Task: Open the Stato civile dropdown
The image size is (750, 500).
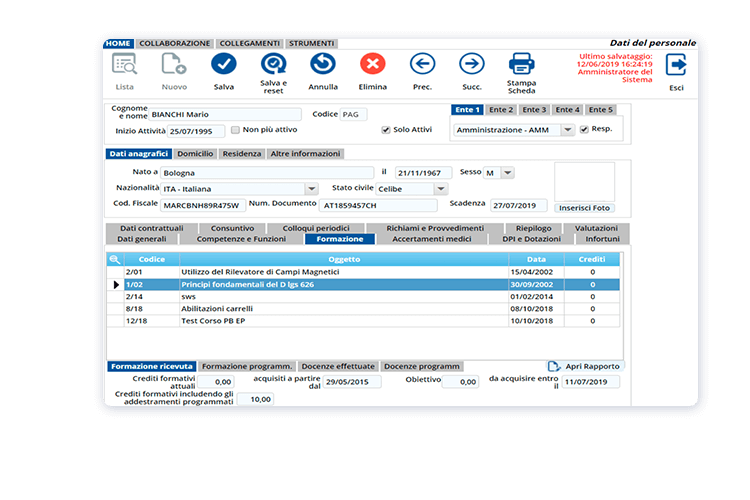Action: pyautogui.click(x=441, y=189)
